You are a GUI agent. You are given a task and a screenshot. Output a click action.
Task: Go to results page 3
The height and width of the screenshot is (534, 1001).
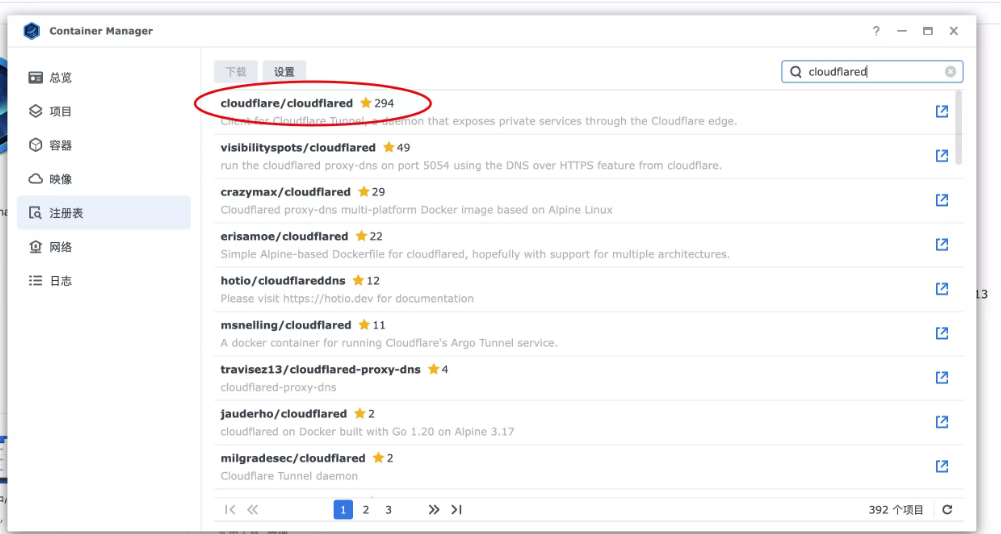pos(388,510)
